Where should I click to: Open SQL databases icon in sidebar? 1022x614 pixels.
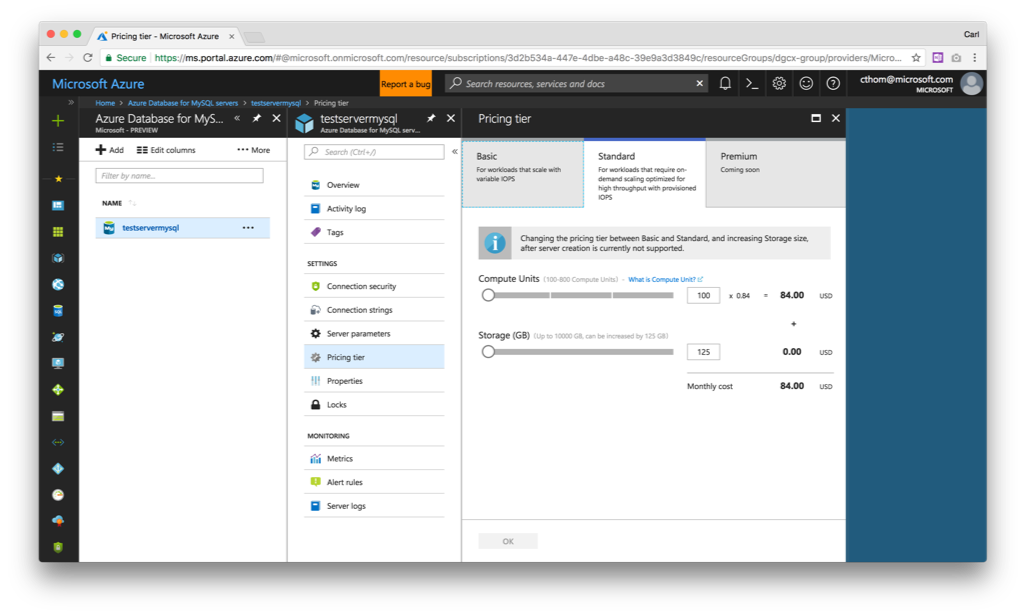tap(58, 311)
